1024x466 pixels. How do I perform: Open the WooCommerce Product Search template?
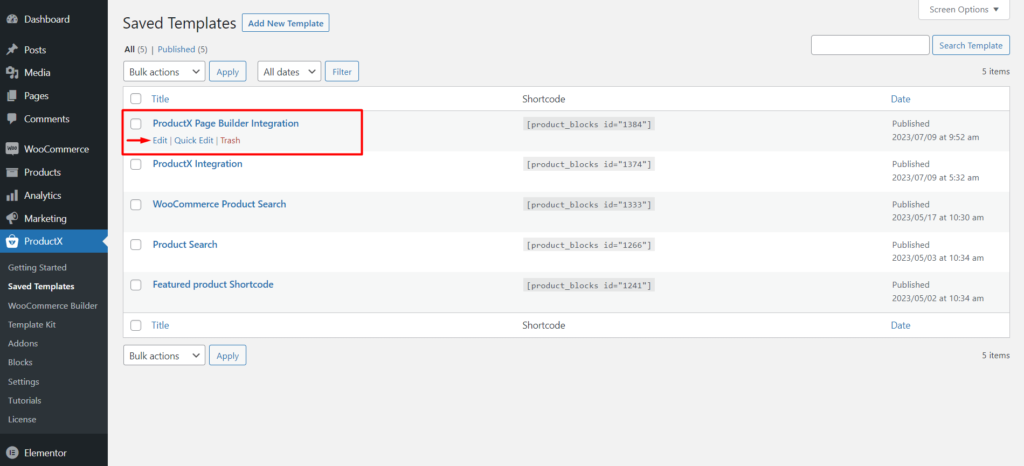point(219,204)
